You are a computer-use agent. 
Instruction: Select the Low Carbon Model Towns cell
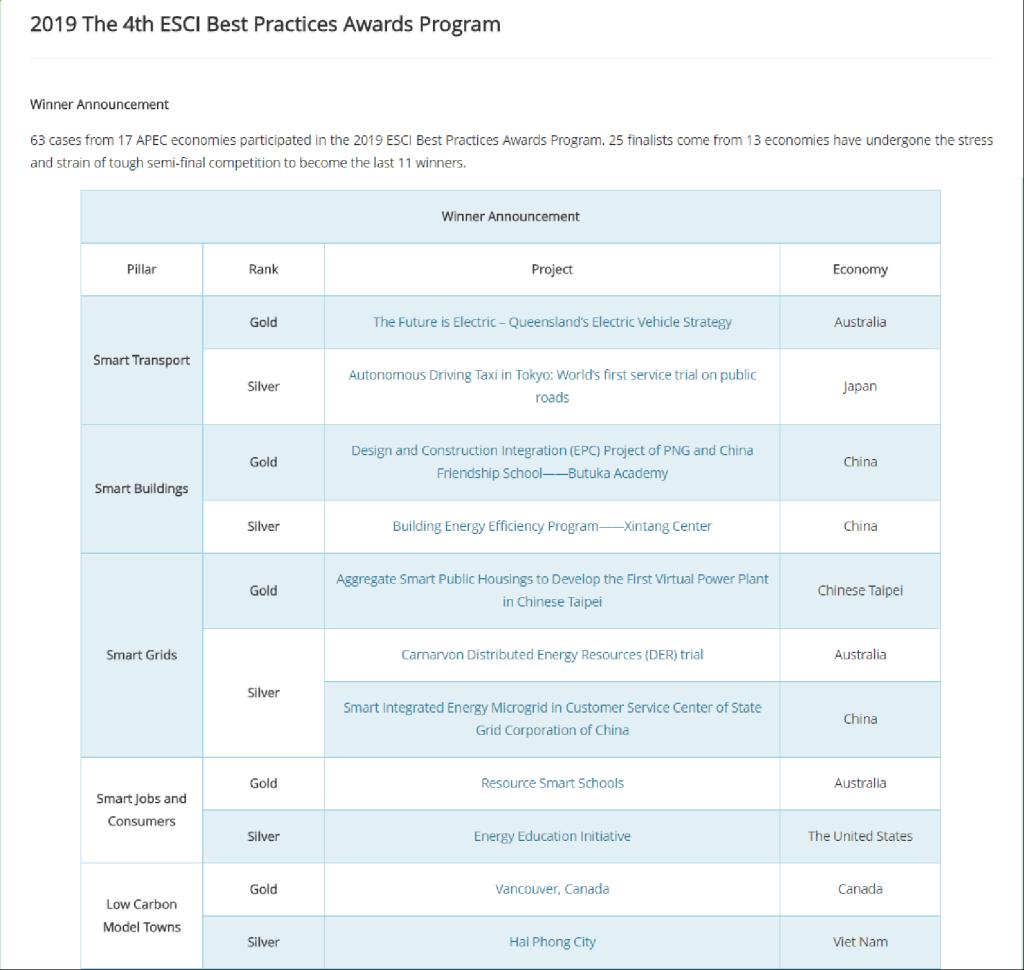(141, 915)
